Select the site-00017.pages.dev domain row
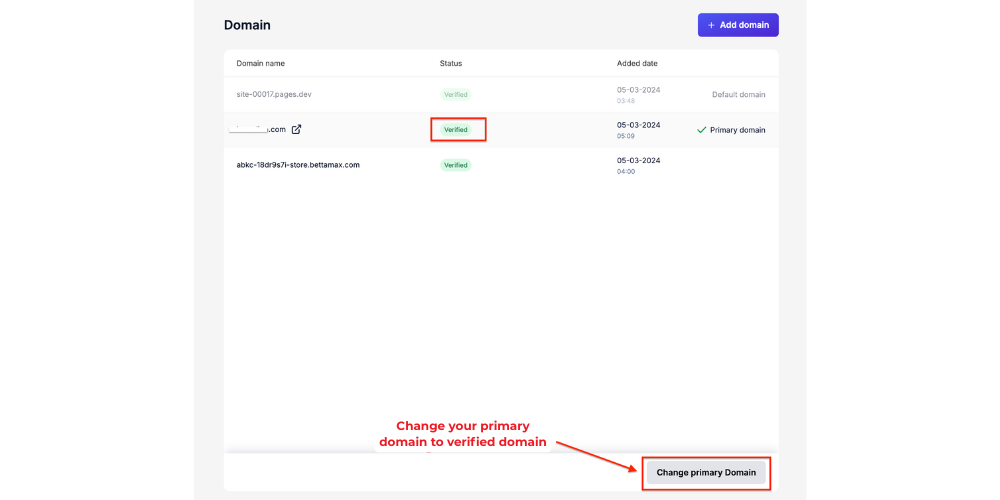This screenshot has width=1000, height=500. 273,95
